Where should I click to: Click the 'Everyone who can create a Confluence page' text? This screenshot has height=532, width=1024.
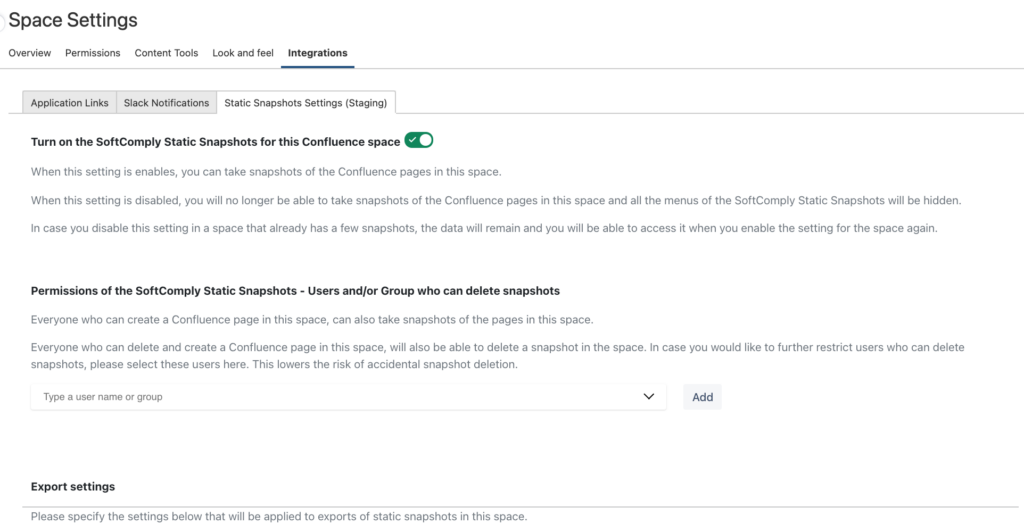312,319
